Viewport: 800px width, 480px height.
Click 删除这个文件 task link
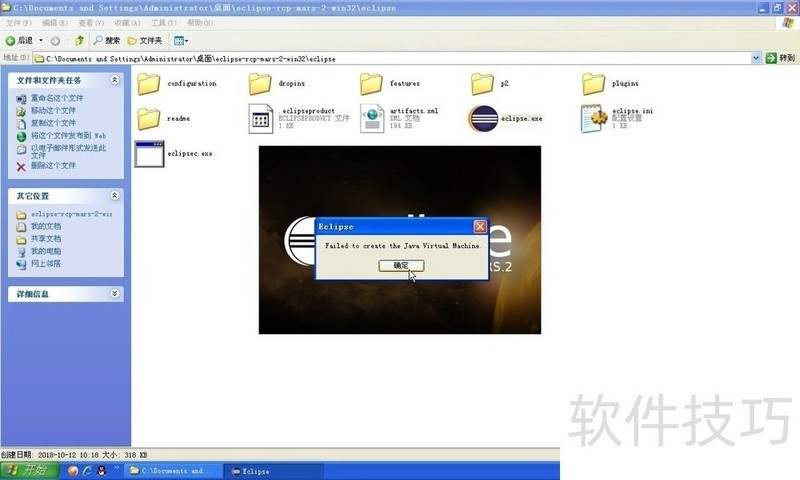[53, 166]
